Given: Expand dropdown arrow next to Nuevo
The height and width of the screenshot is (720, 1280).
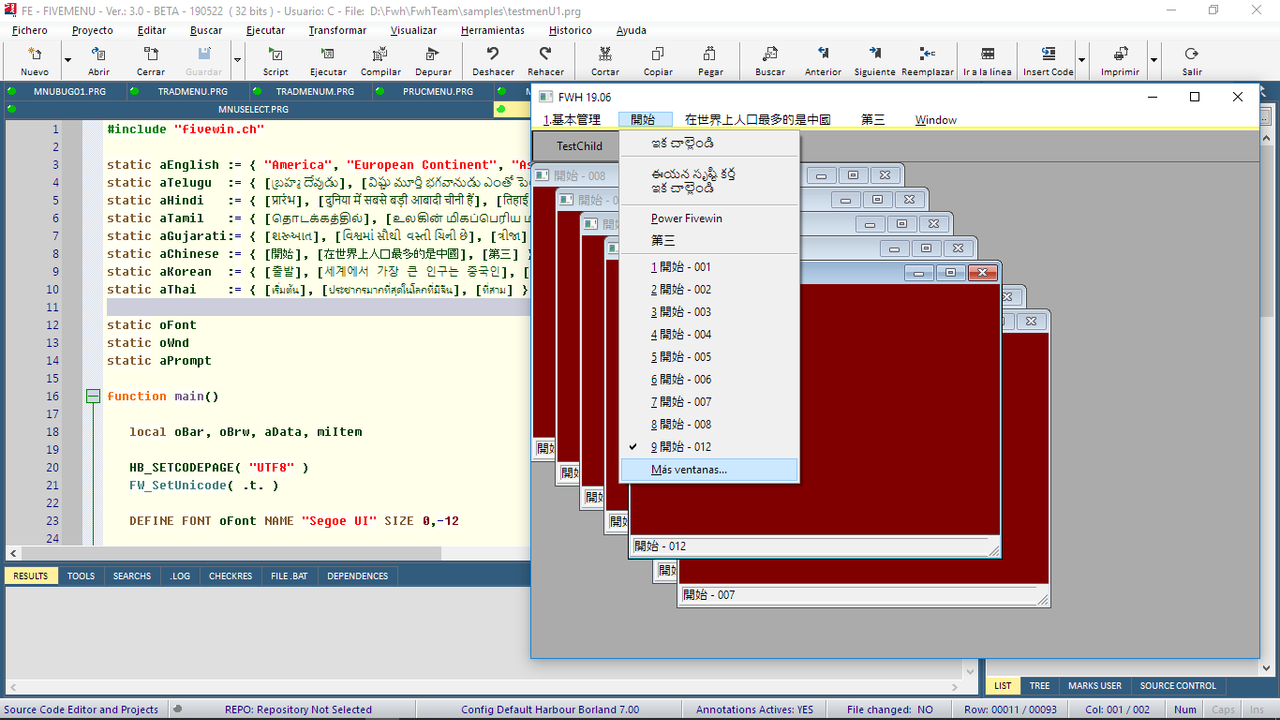Looking at the screenshot, I should [68, 60].
